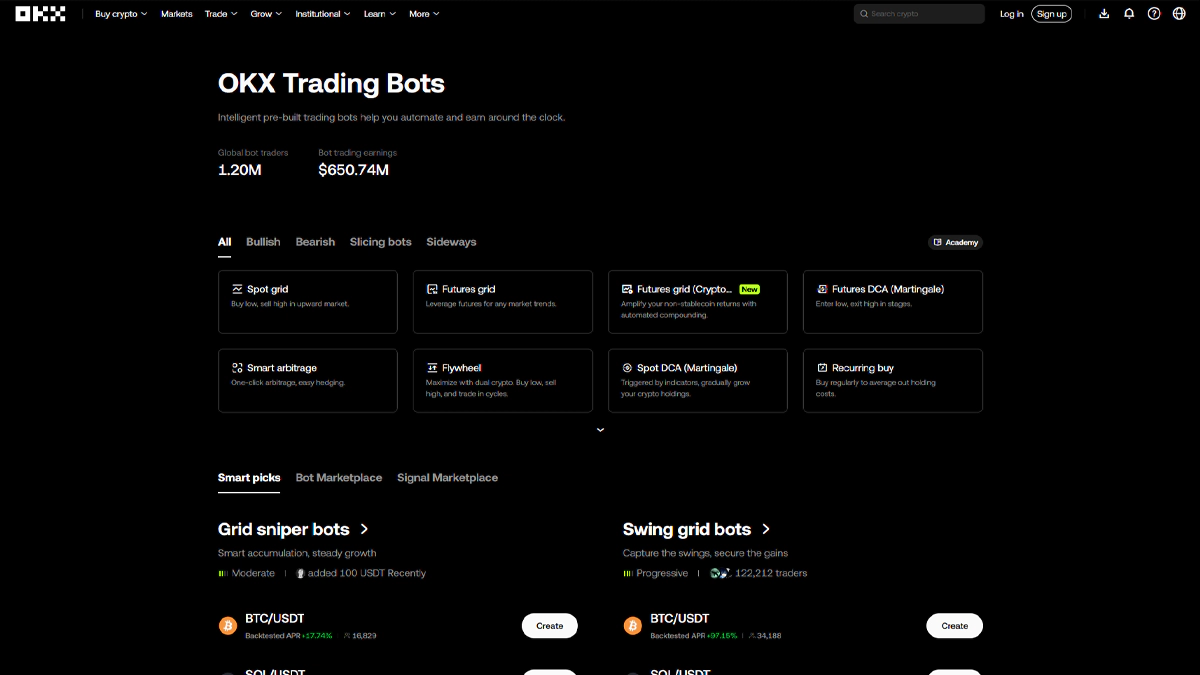Open the Spot grid bot card
1200x675 pixels.
click(307, 301)
